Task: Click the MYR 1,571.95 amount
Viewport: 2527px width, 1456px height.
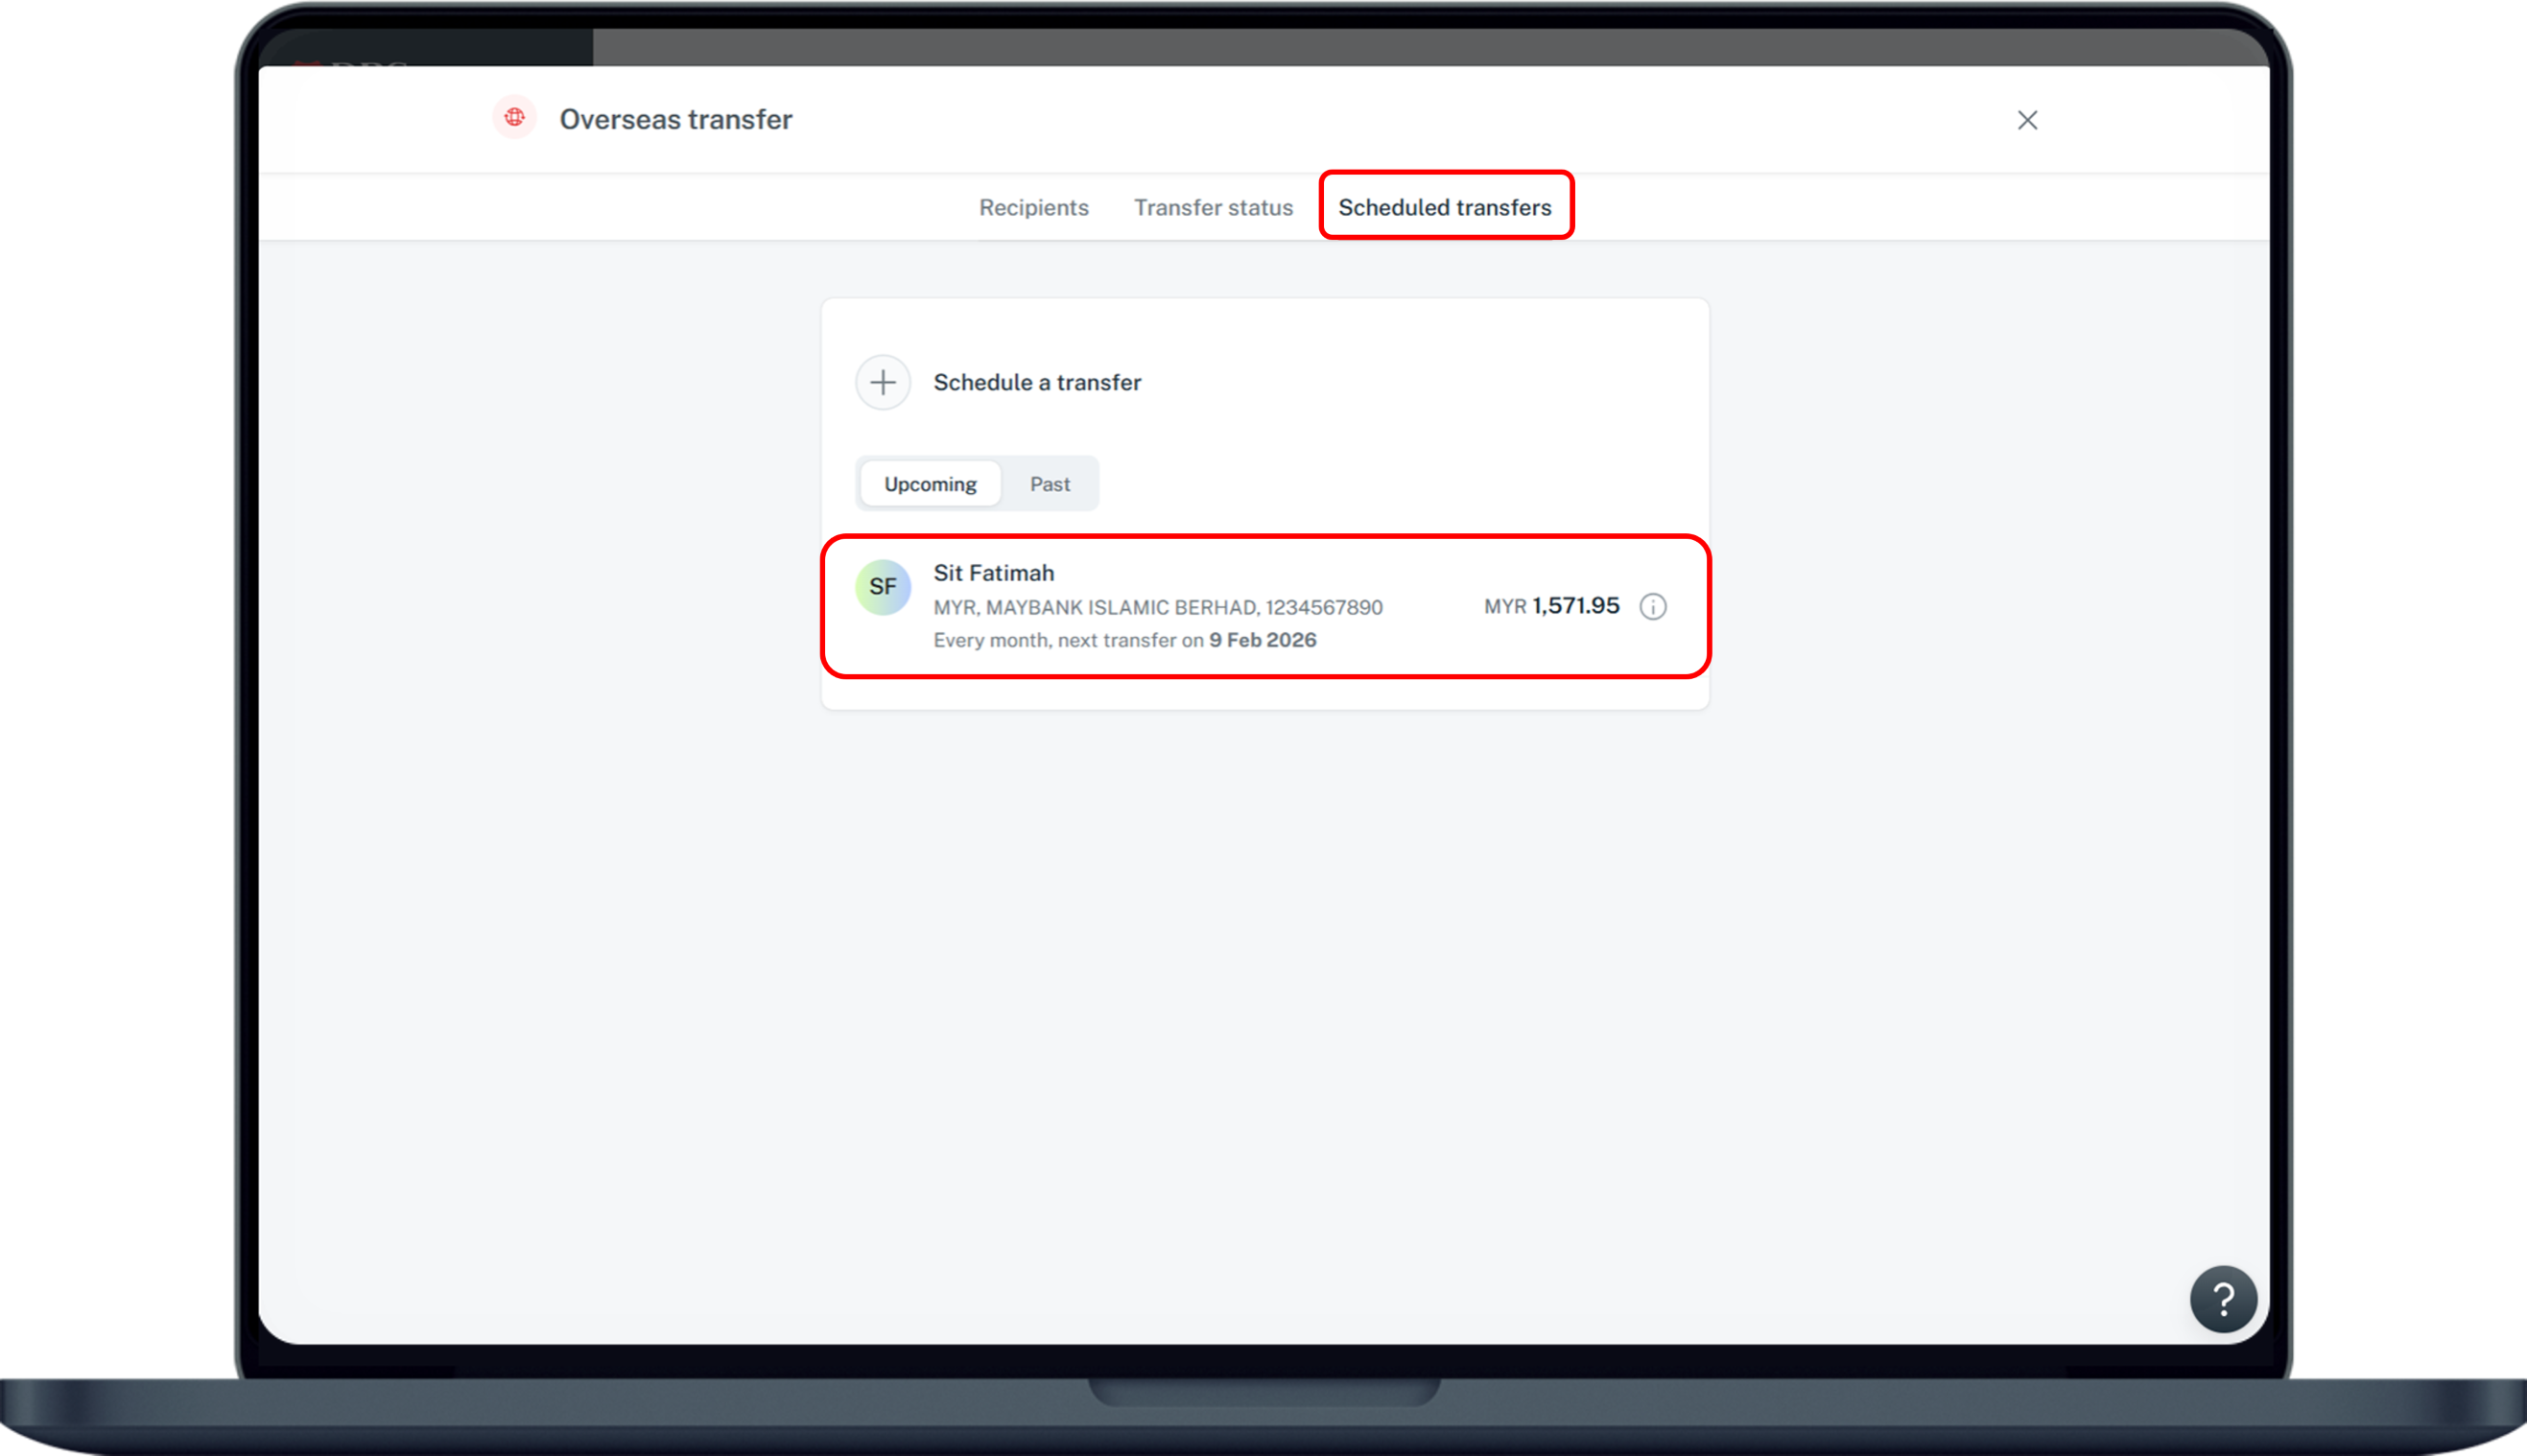Action: click(x=1550, y=605)
